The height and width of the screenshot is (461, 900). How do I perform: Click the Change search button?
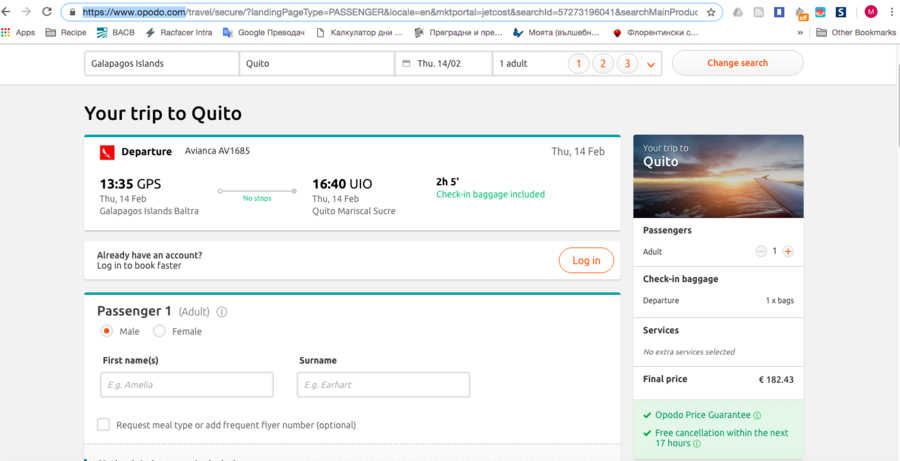[738, 63]
